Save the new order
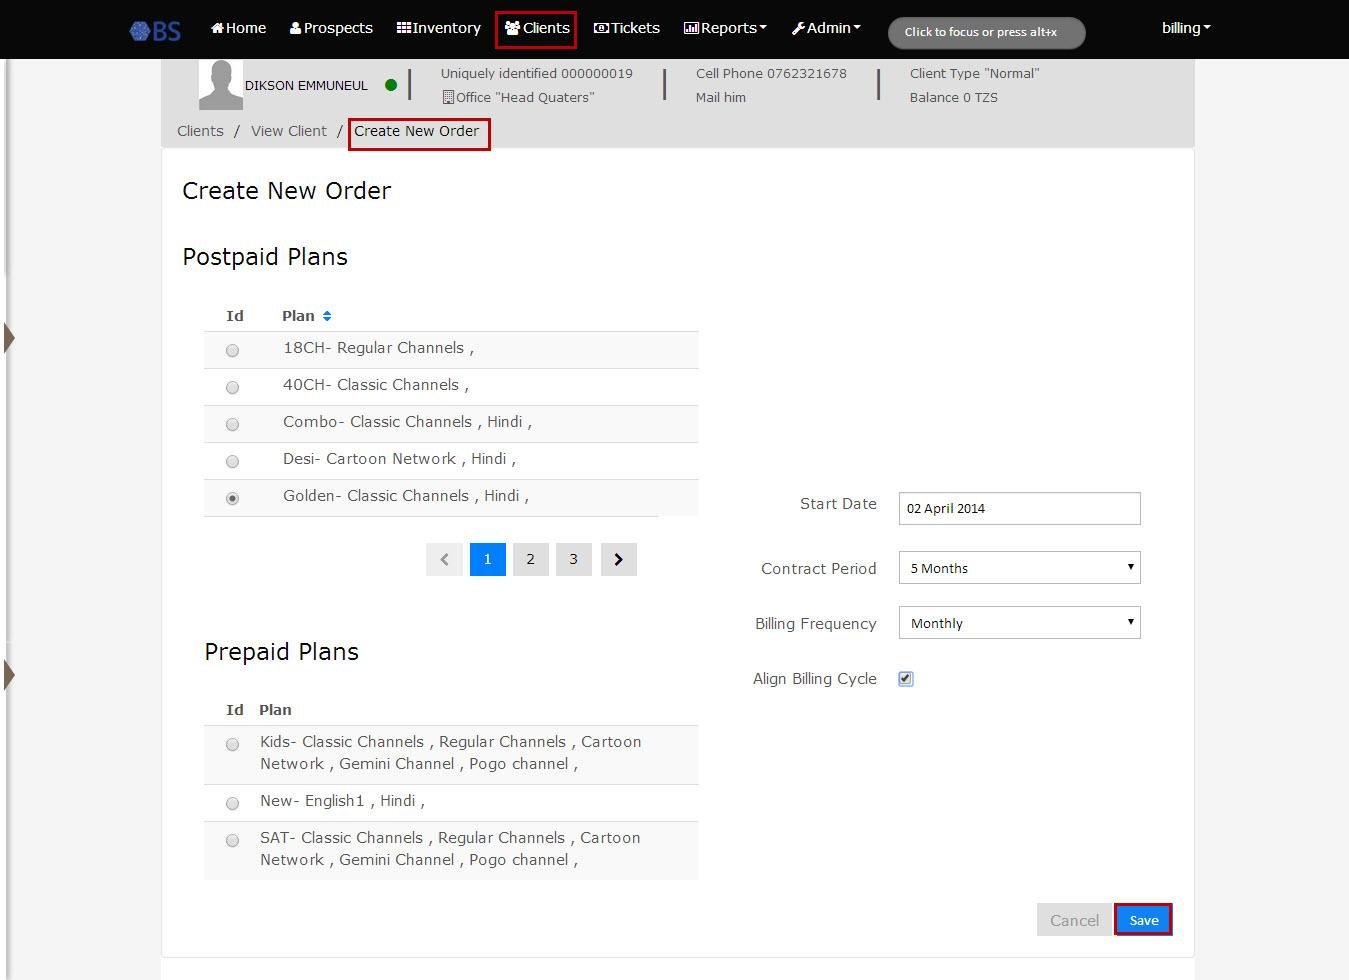 point(1142,919)
